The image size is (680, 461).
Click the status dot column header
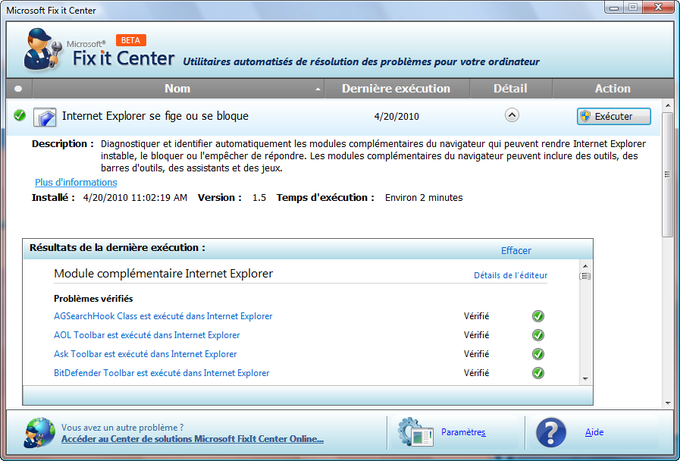[18, 88]
